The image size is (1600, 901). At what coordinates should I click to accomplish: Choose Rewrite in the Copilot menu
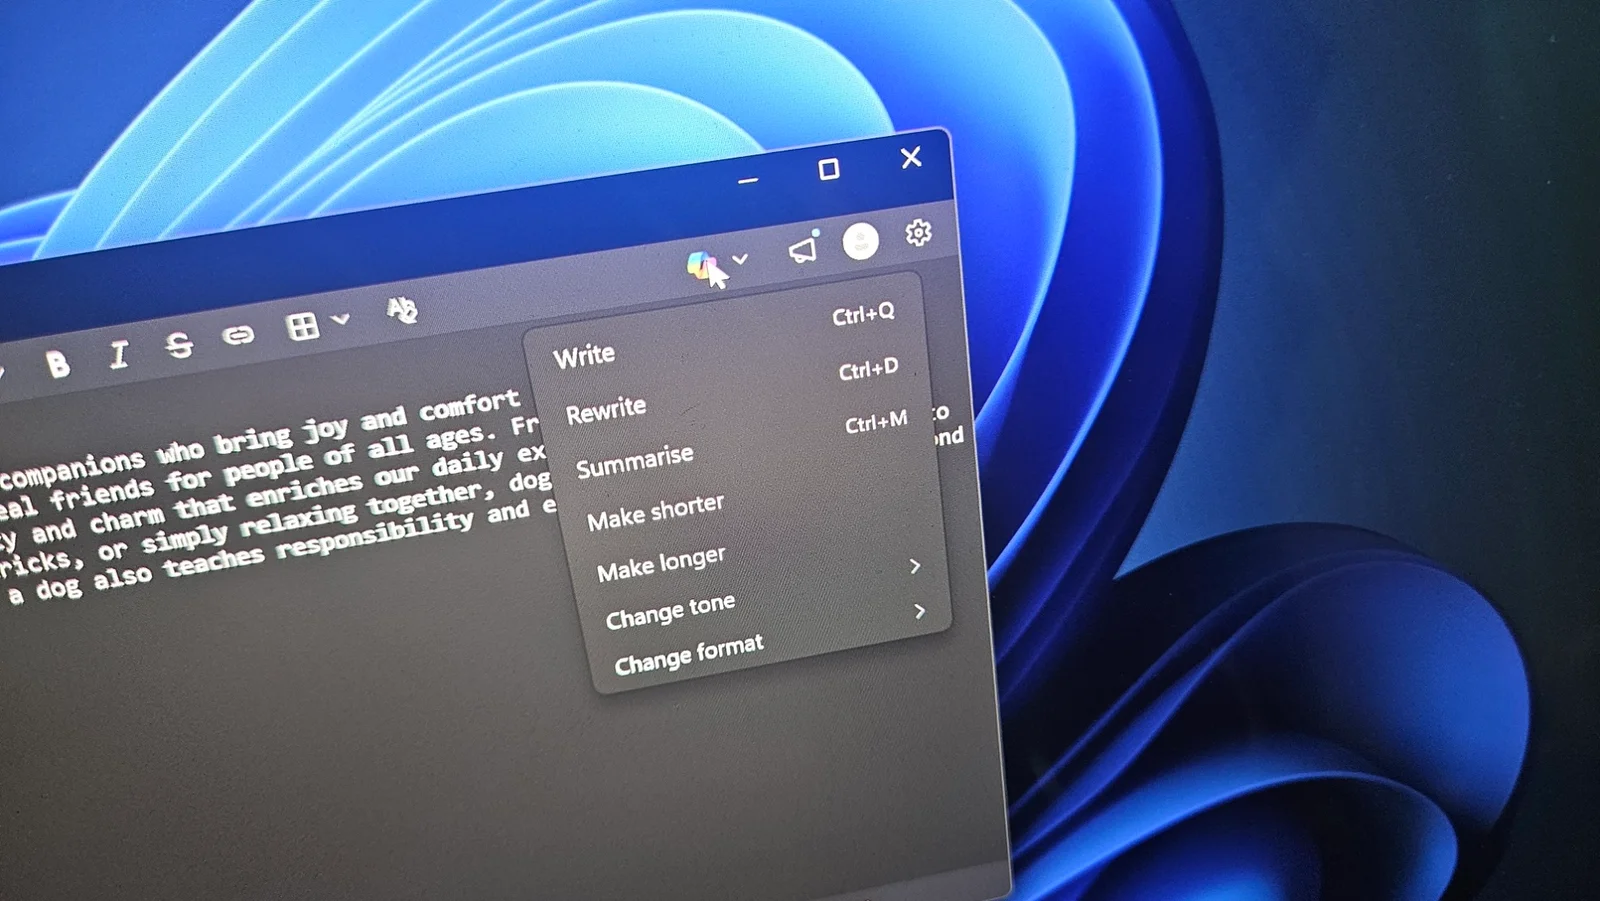click(606, 410)
